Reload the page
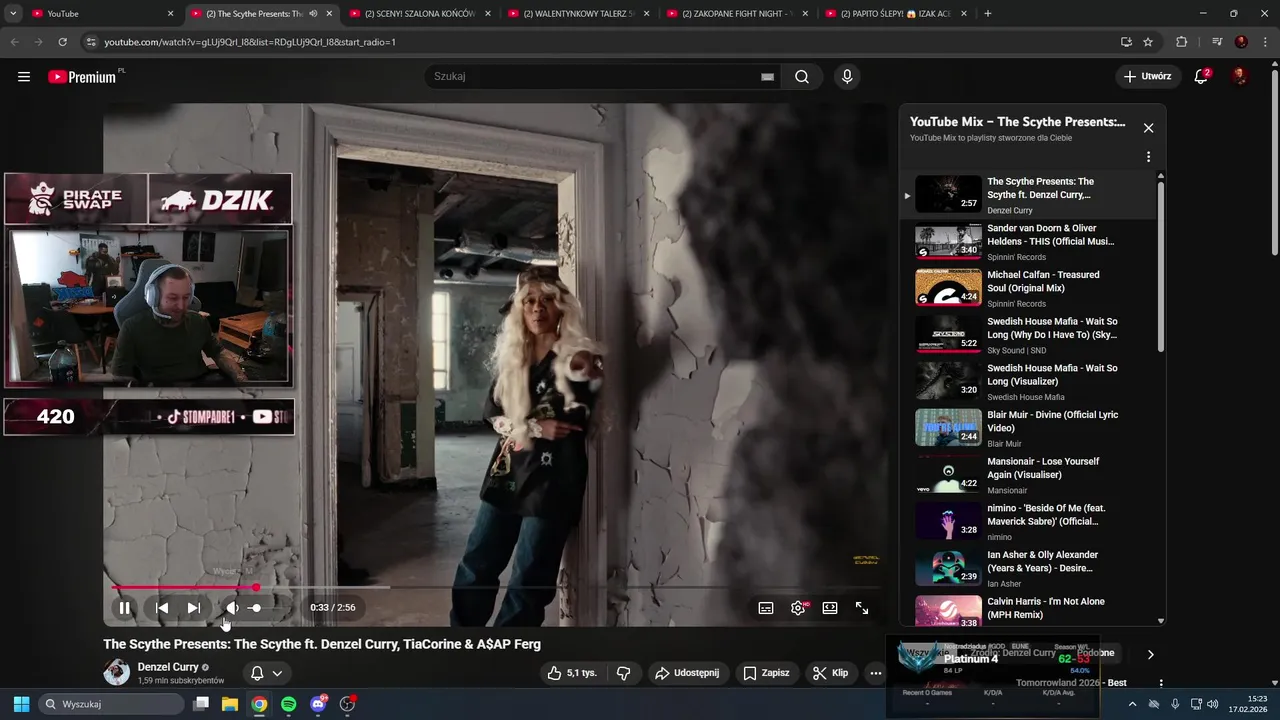Image resolution: width=1280 pixels, height=720 pixels. 63,42
